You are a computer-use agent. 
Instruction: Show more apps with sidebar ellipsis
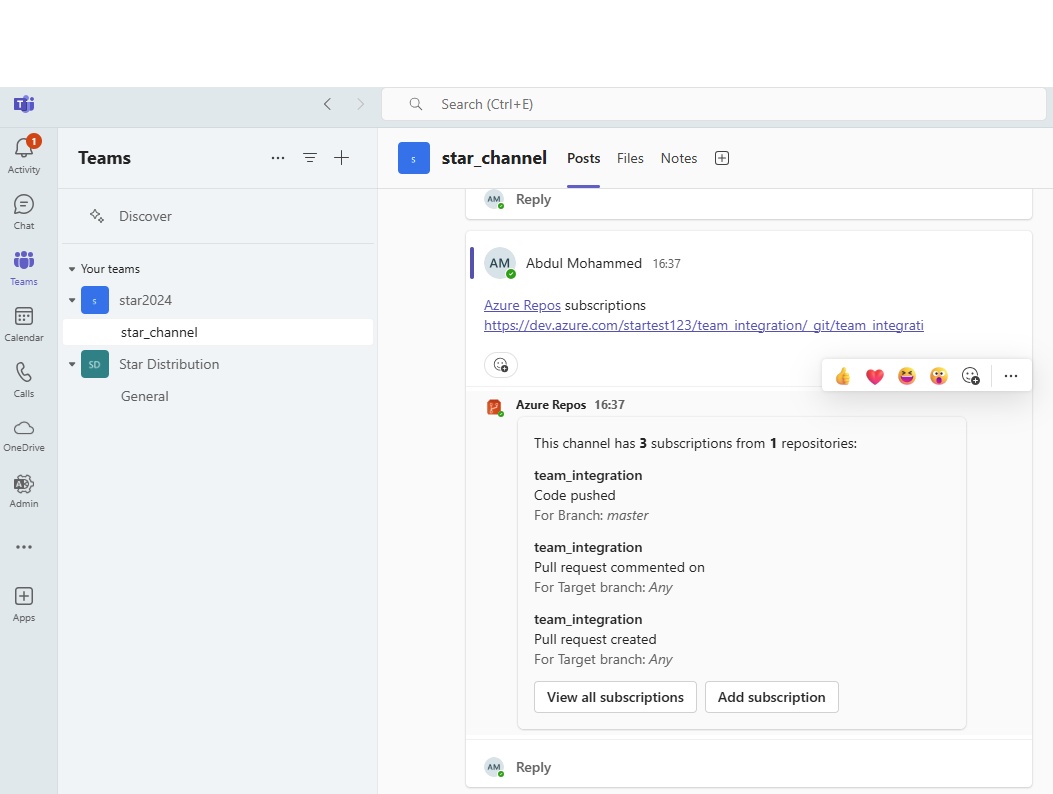pyautogui.click(x=24, y=547)
